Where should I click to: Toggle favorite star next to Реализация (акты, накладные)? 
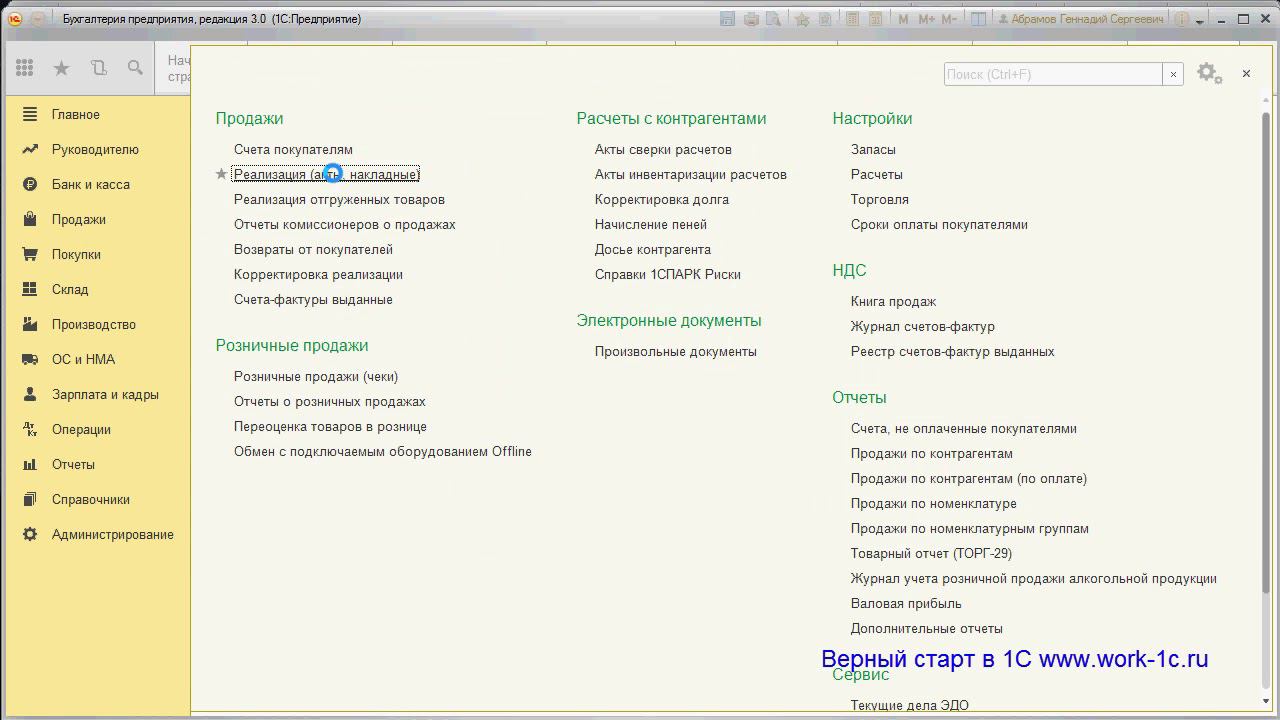pyautogui.click(x=222, y=174)
